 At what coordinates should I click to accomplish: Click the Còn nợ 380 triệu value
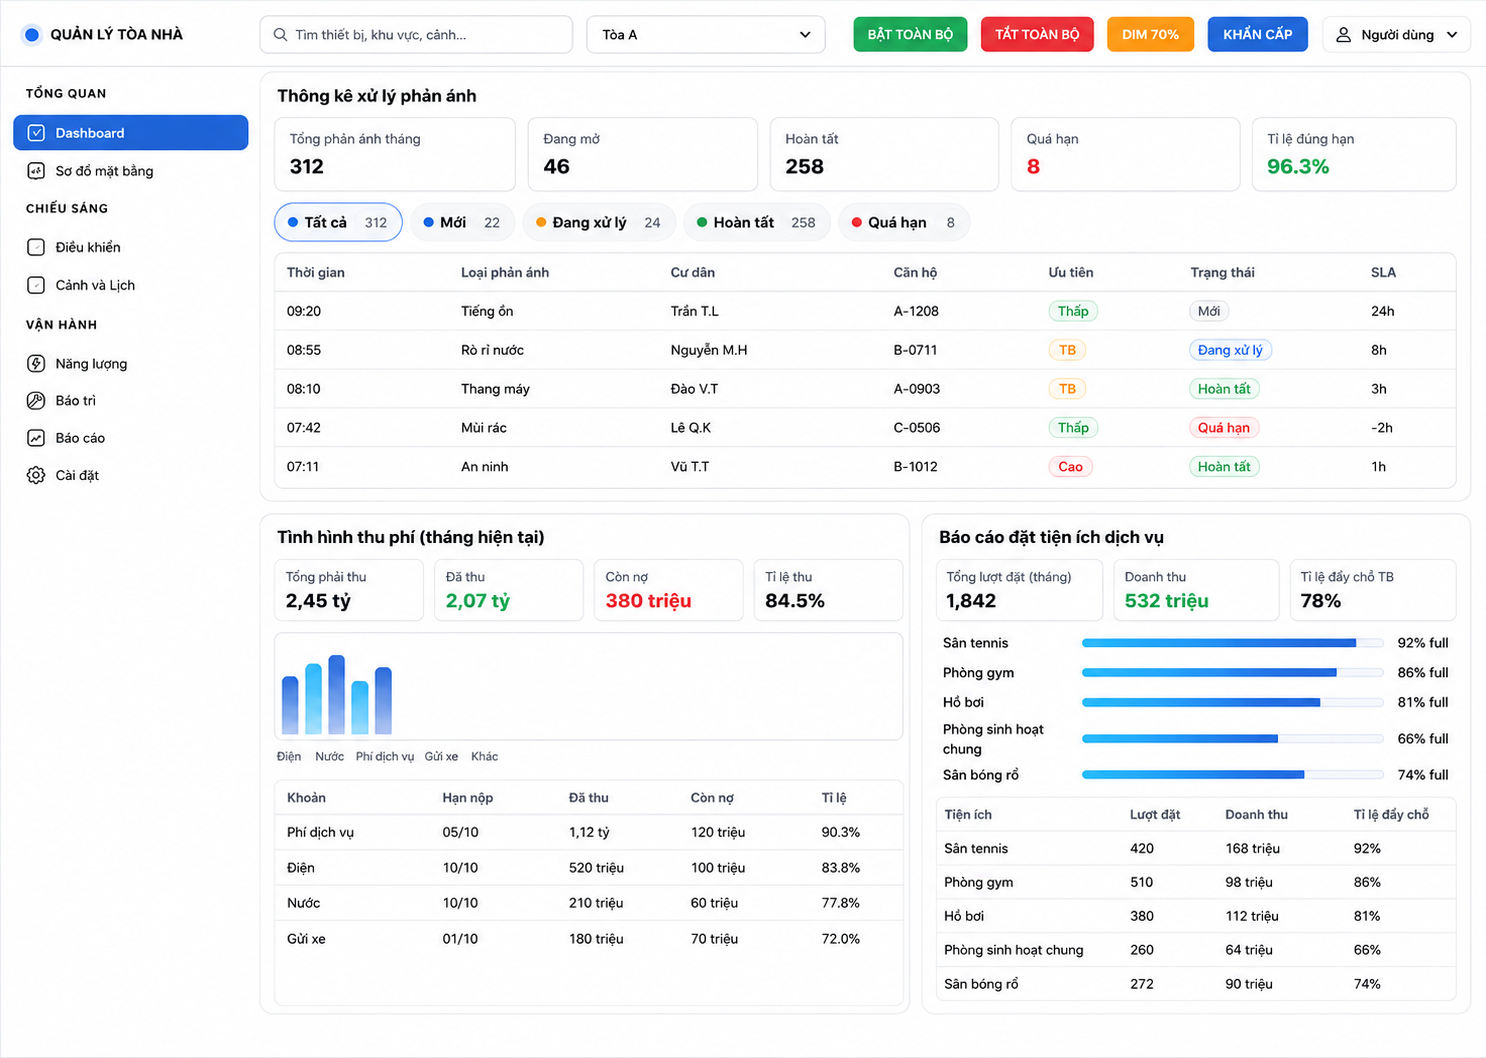point(648,601)
